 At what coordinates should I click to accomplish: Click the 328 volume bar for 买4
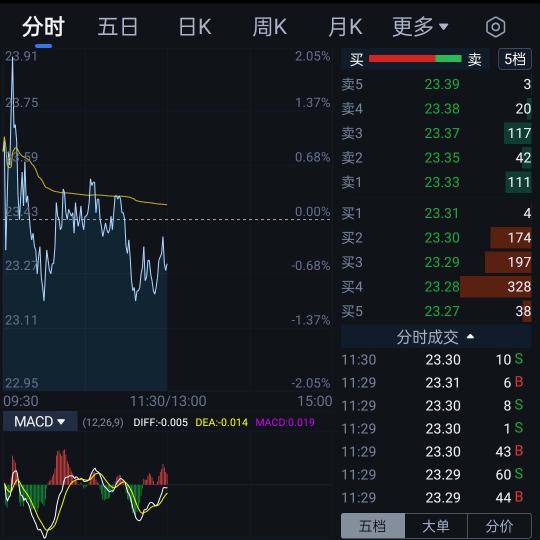click(x=496, y=287)
